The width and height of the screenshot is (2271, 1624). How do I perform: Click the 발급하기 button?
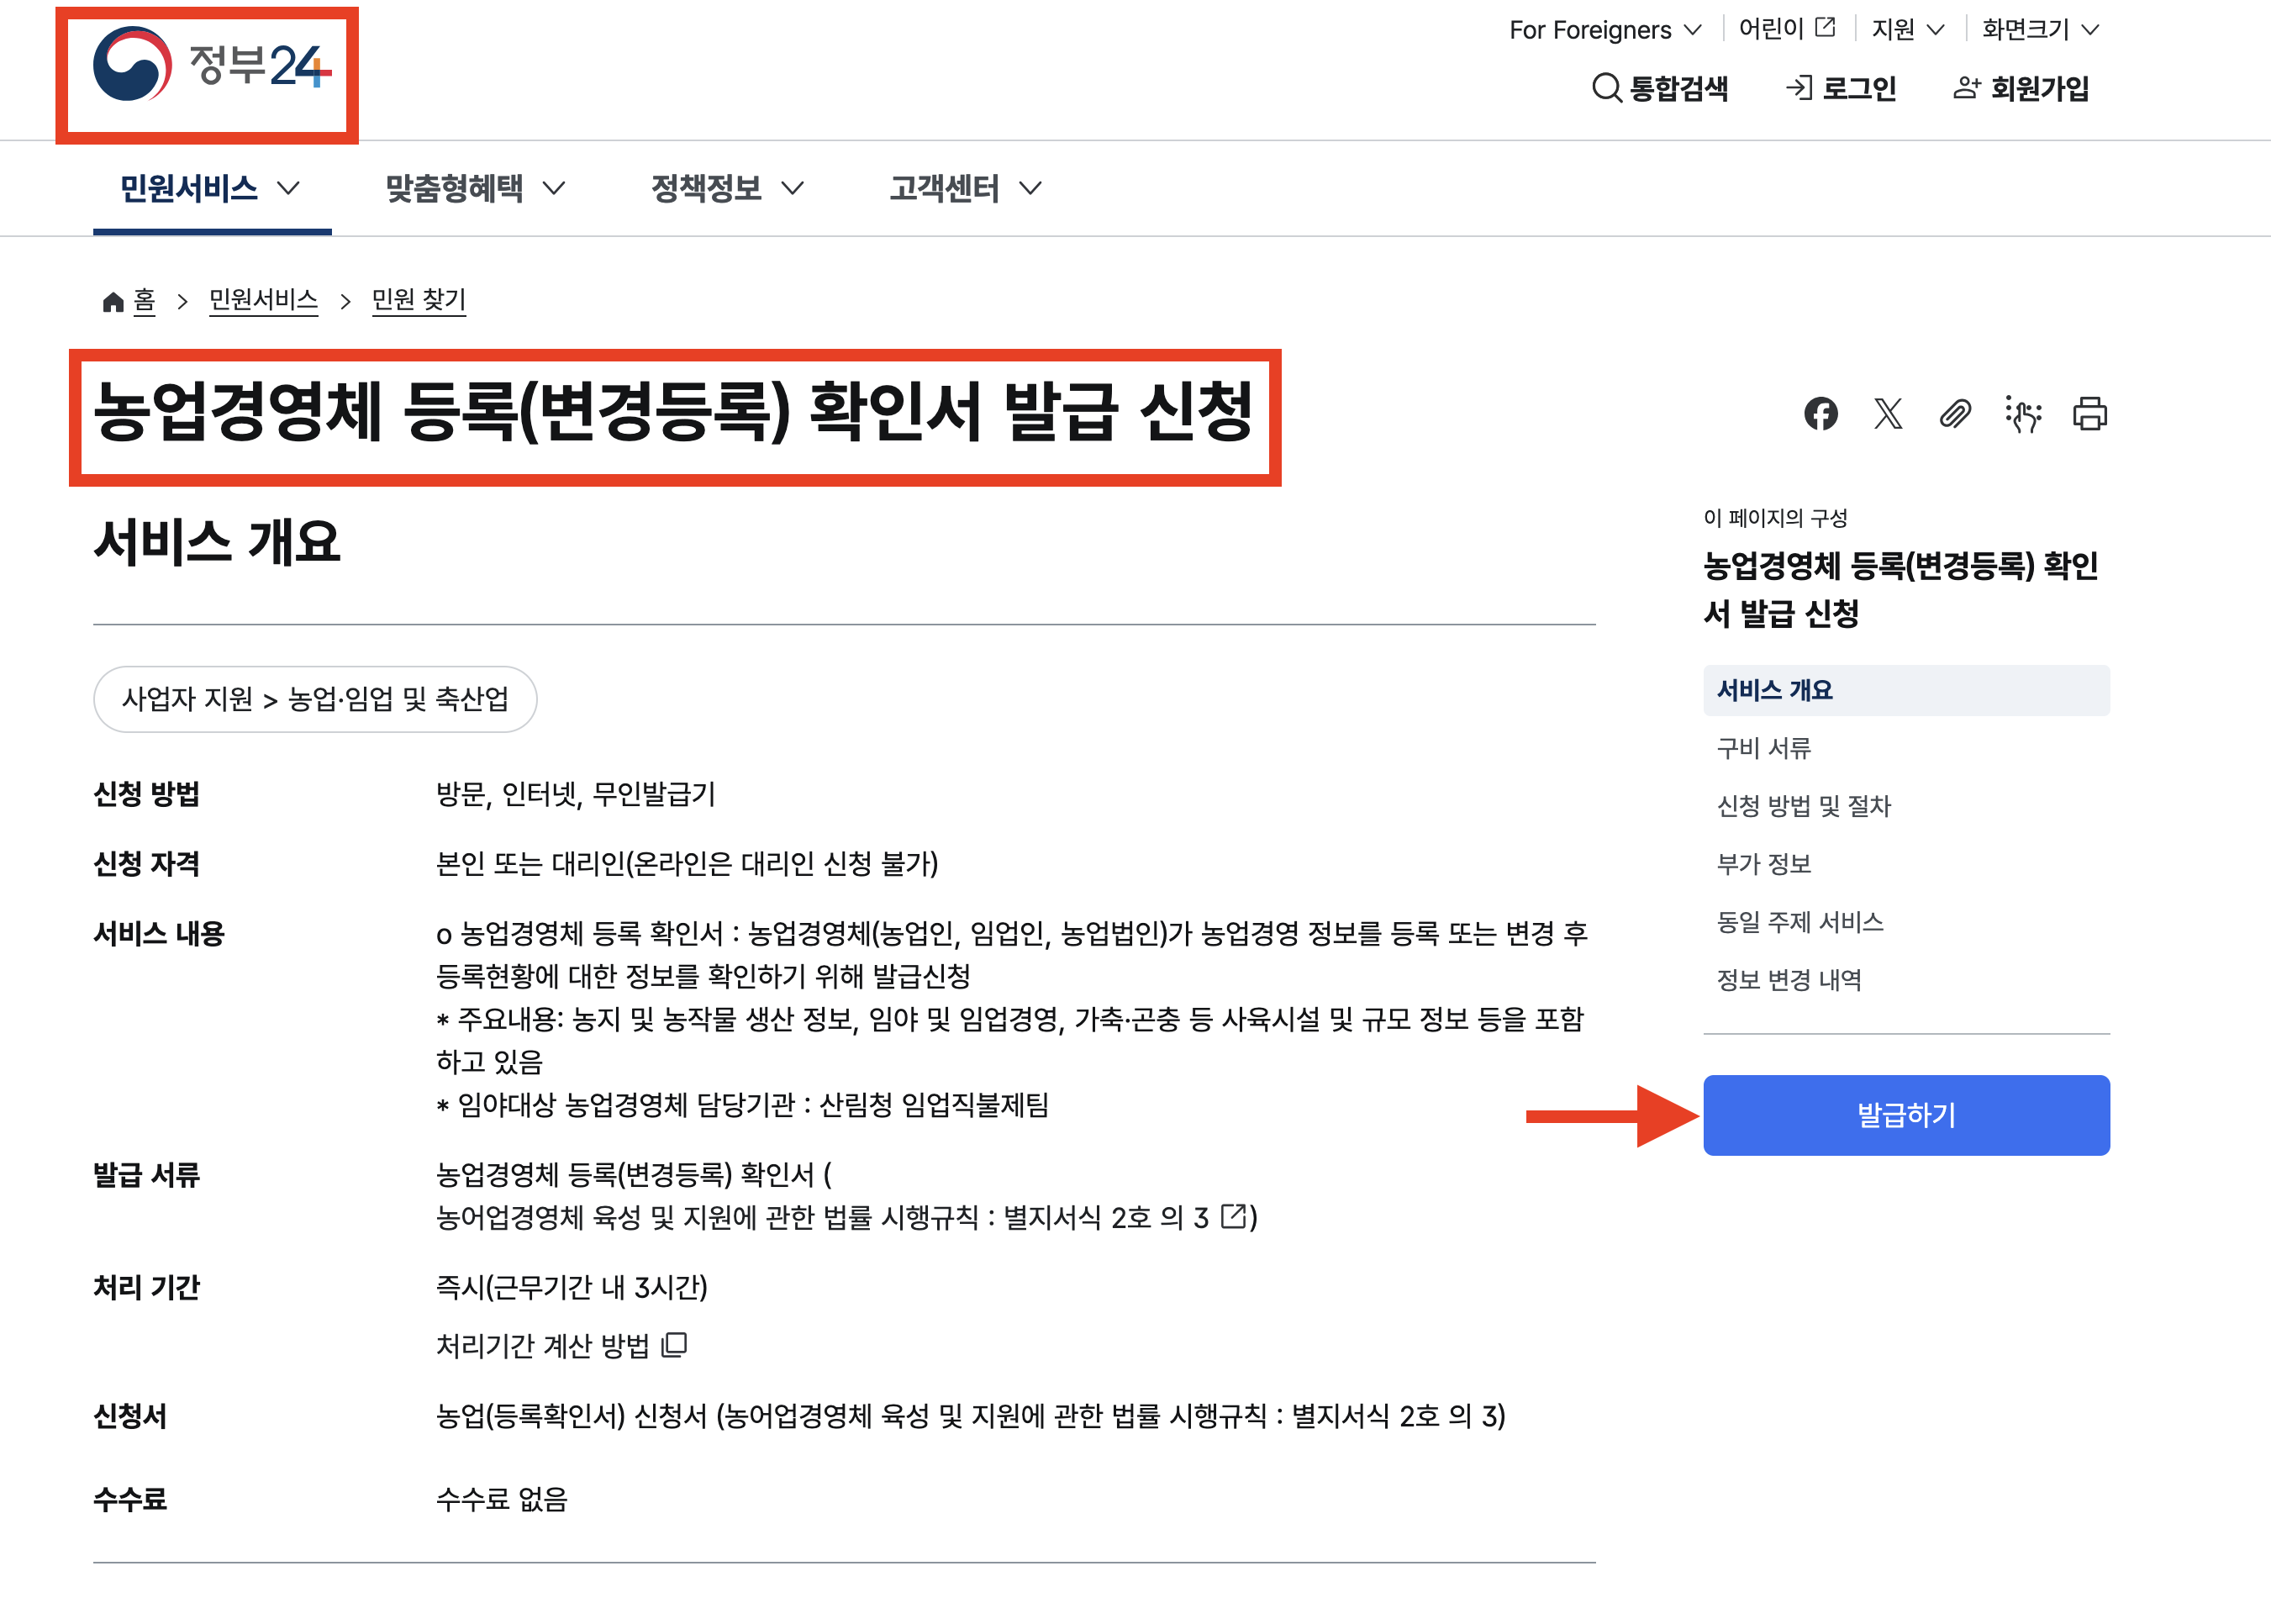(x=1906, y=1115)
